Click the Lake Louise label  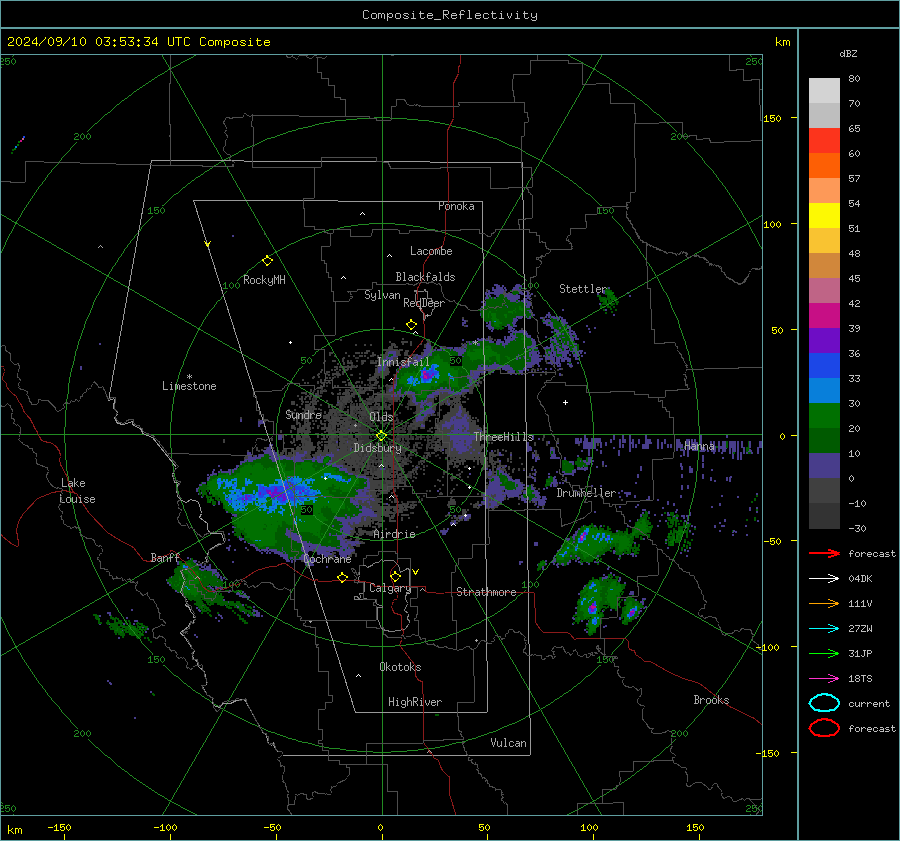pos(78,491)
